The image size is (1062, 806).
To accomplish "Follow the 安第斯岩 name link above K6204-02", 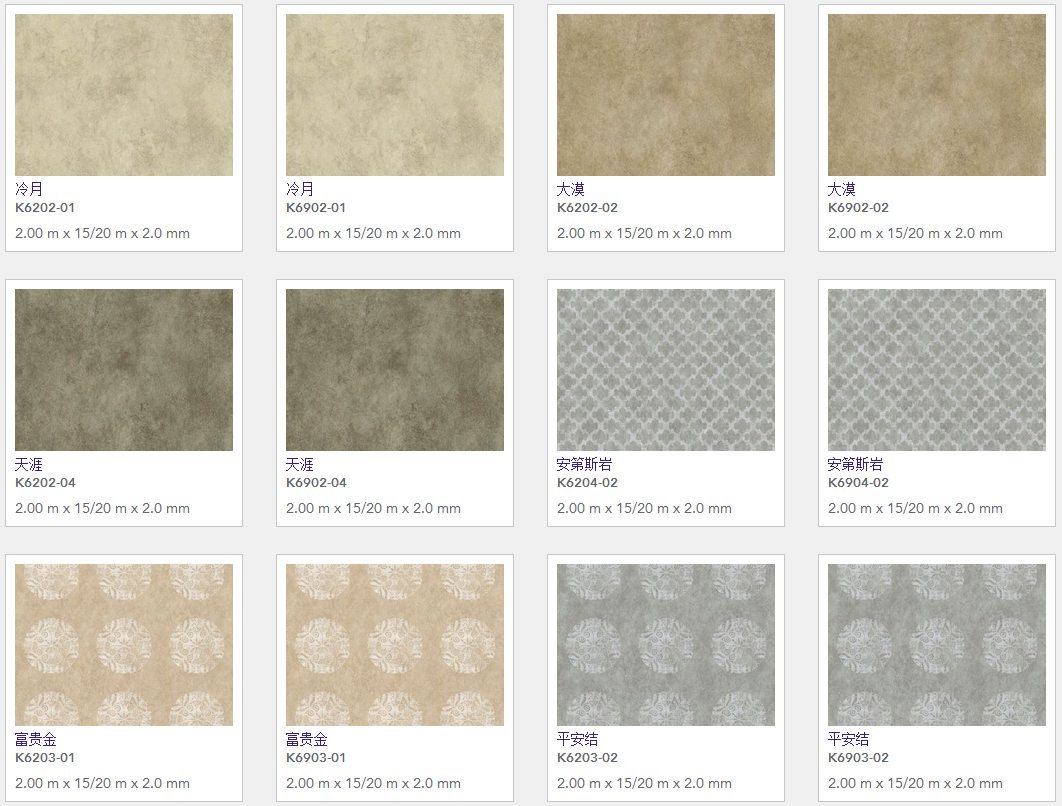I will coord(585,464).
